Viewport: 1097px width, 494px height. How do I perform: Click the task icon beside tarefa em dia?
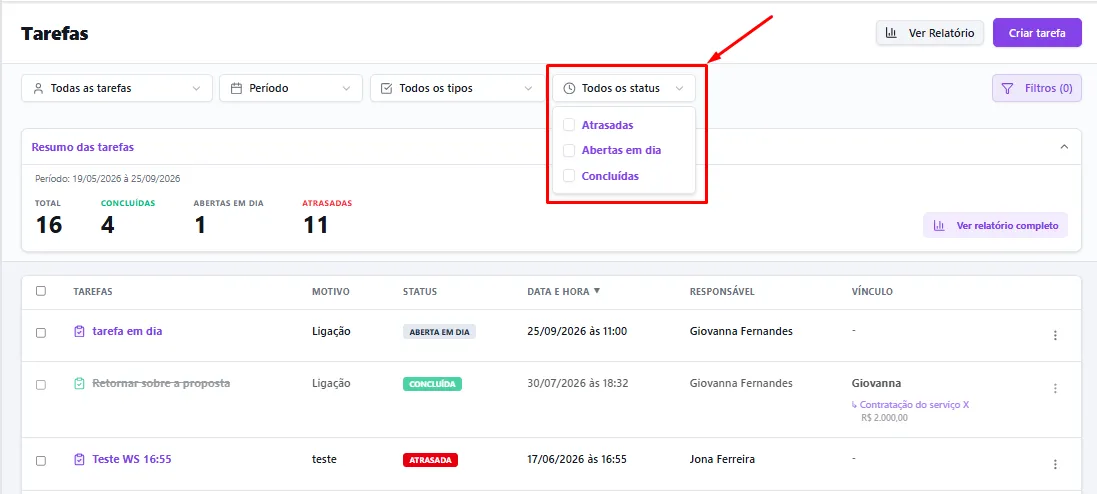point(79,332)
